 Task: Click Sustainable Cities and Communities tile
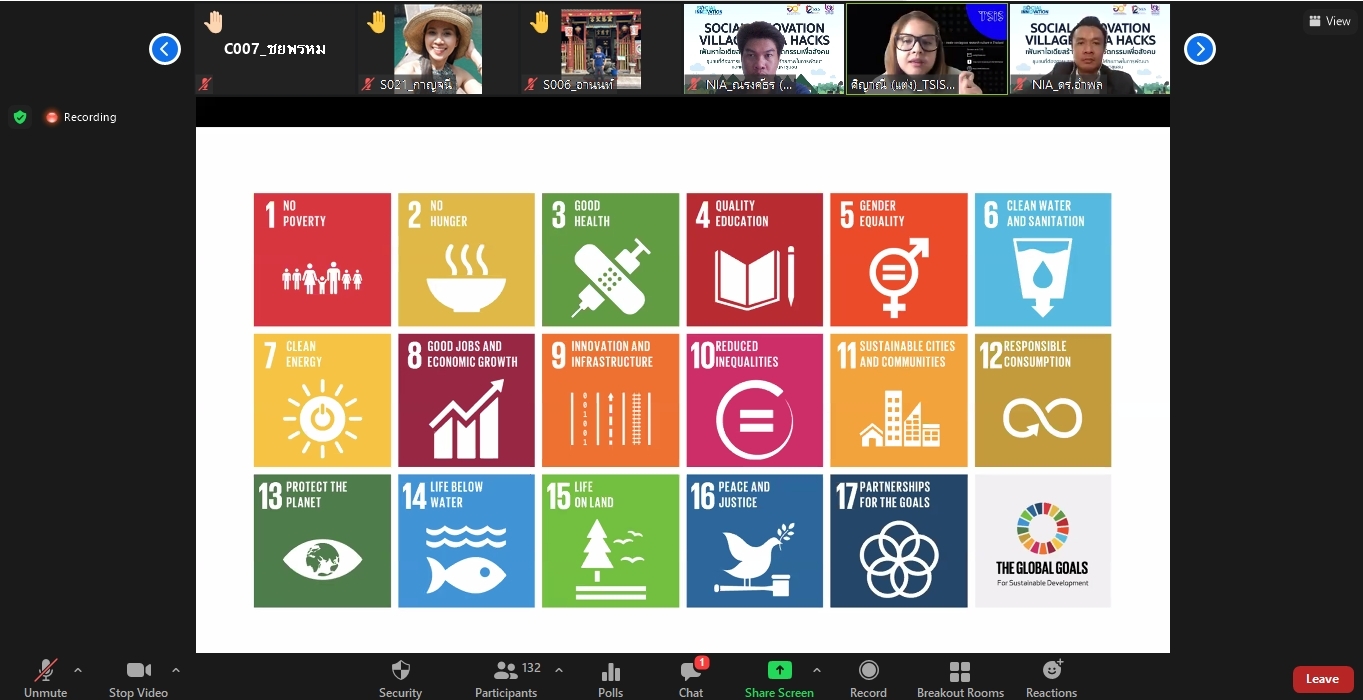(x=899, y=400)
